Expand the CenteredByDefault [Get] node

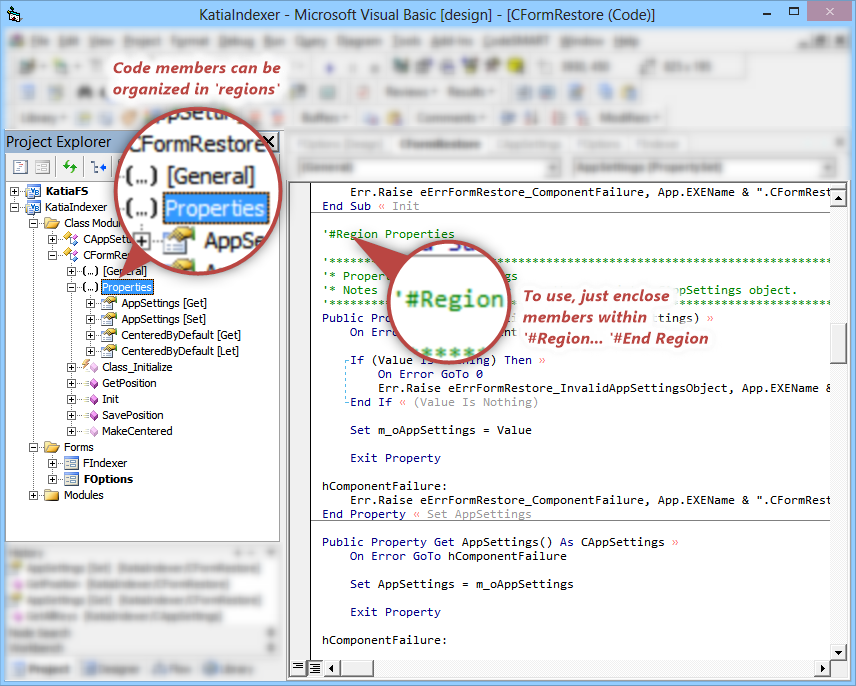click(x=91, y=335)
